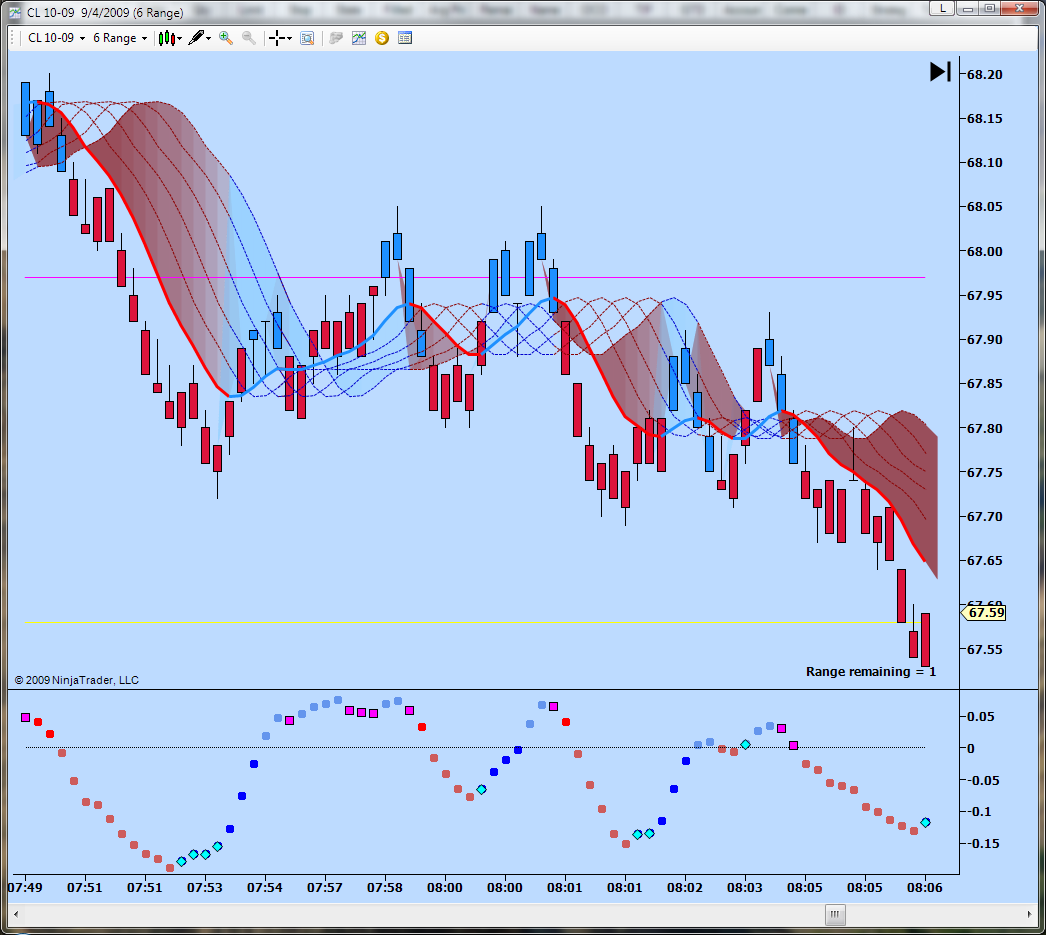Click the horizontal scrollbar left arrow
Viewport: 1046px width, 935px height.
click(x=16, y=914)
